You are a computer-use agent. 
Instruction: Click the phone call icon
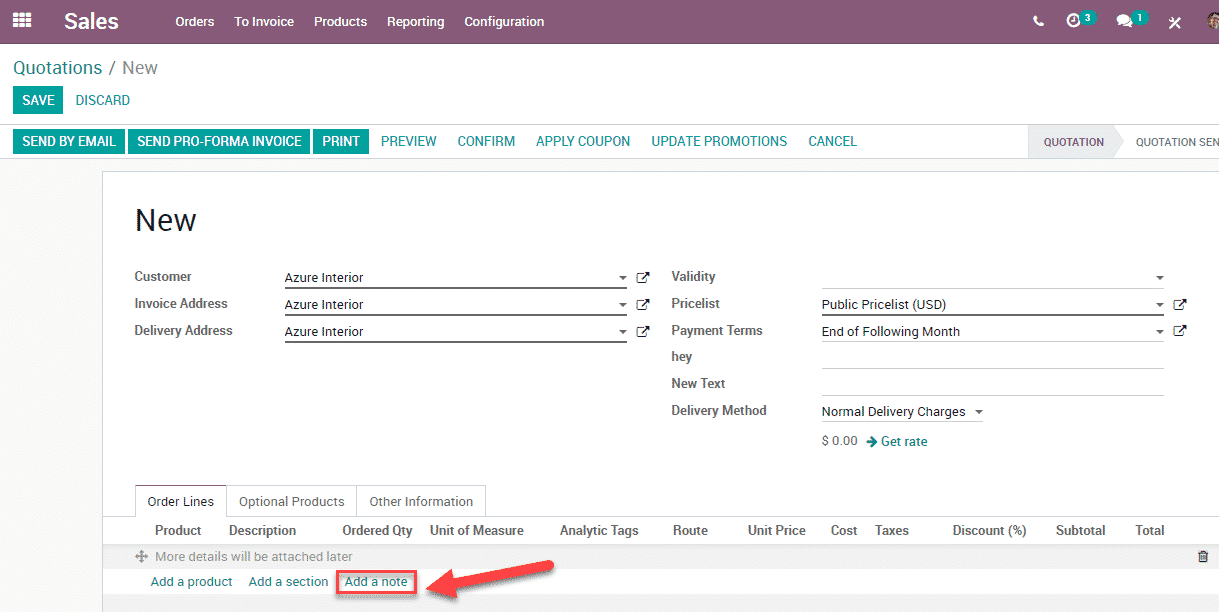1038,21
